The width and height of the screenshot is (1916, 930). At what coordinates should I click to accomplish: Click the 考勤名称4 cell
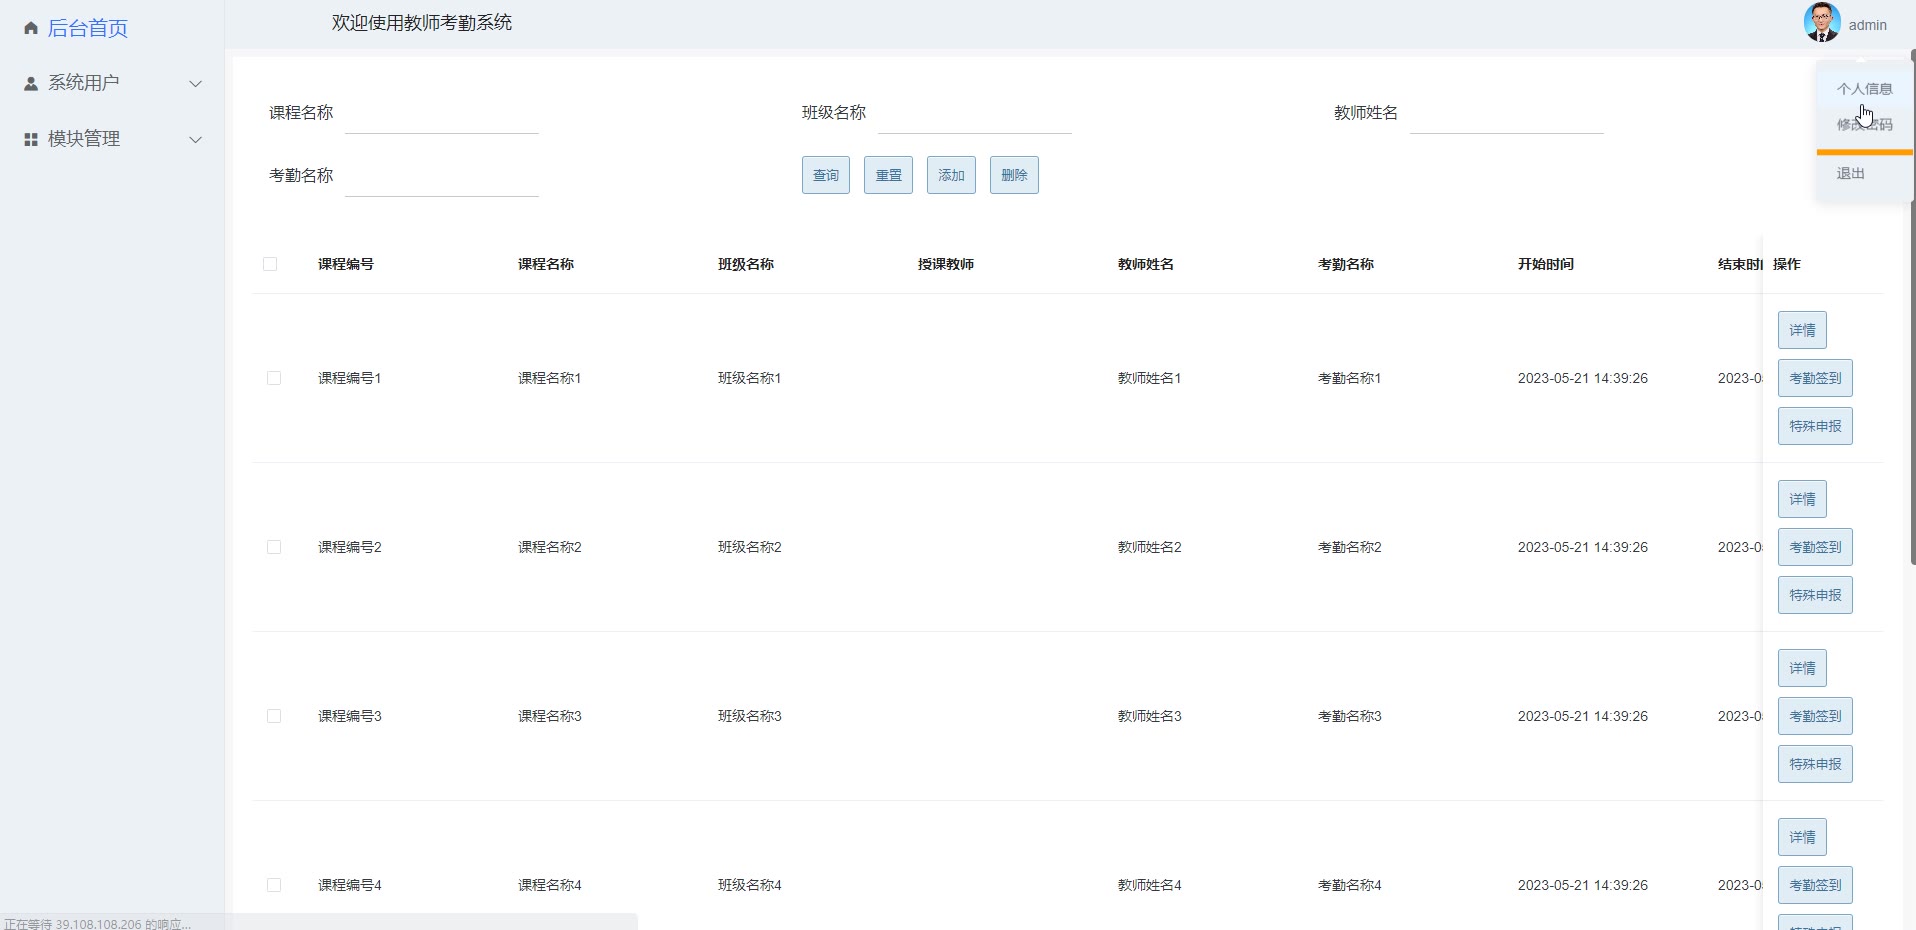pyautogui.click(x=1350, y=885)
